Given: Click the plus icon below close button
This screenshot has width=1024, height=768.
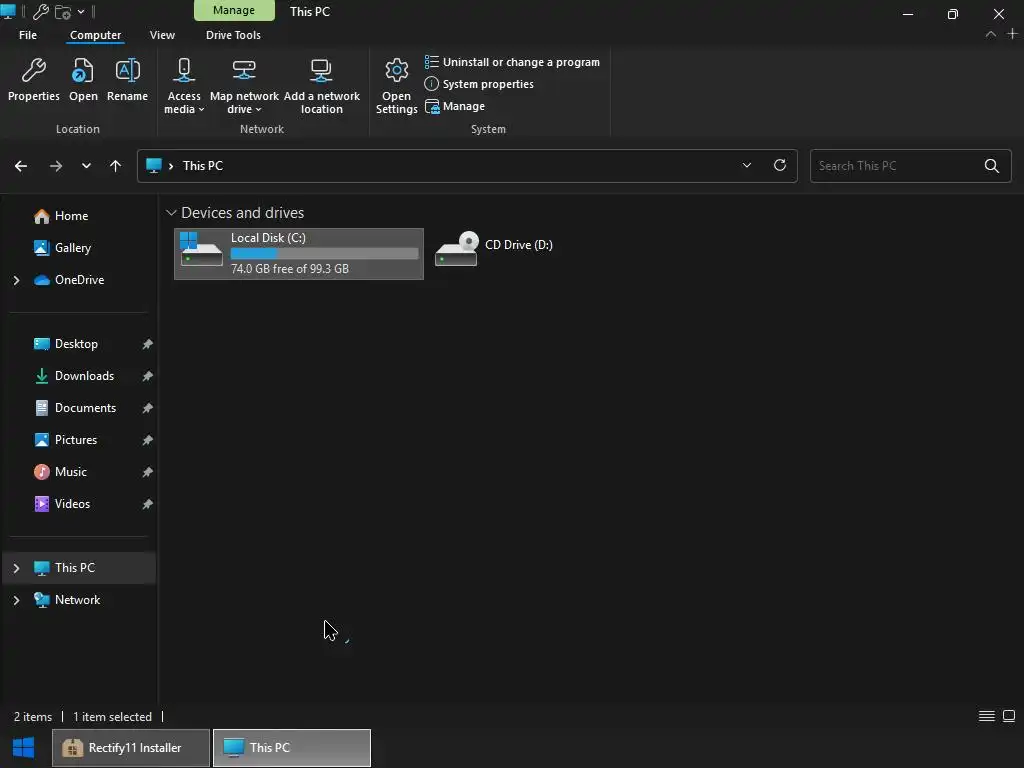Looking at the screenshot, I should tap(1013, 34).
